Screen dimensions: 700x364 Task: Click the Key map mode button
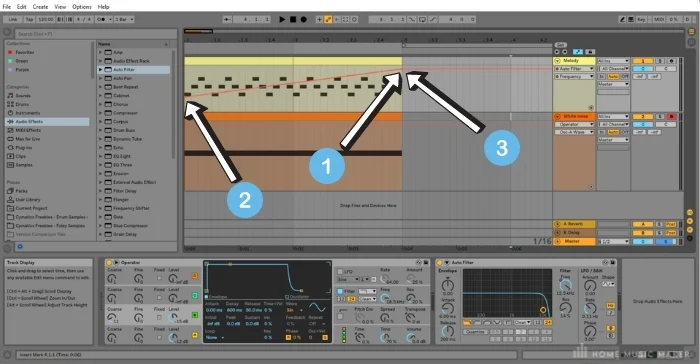(642, 19)
